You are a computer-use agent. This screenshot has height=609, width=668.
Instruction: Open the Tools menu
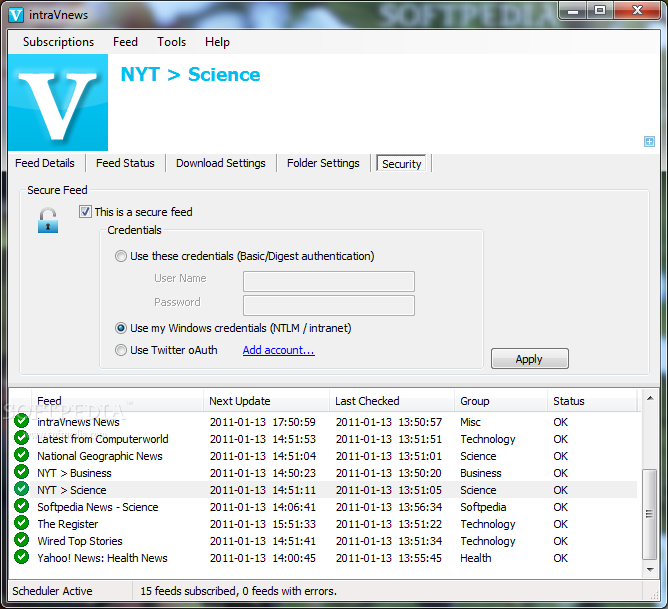171,42
